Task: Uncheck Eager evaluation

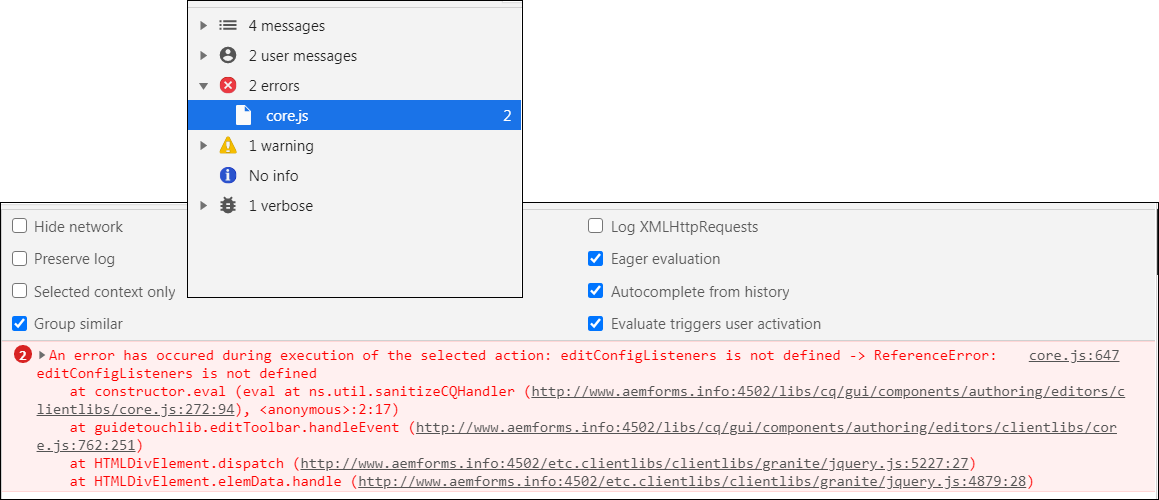Action: click(596, 259)
